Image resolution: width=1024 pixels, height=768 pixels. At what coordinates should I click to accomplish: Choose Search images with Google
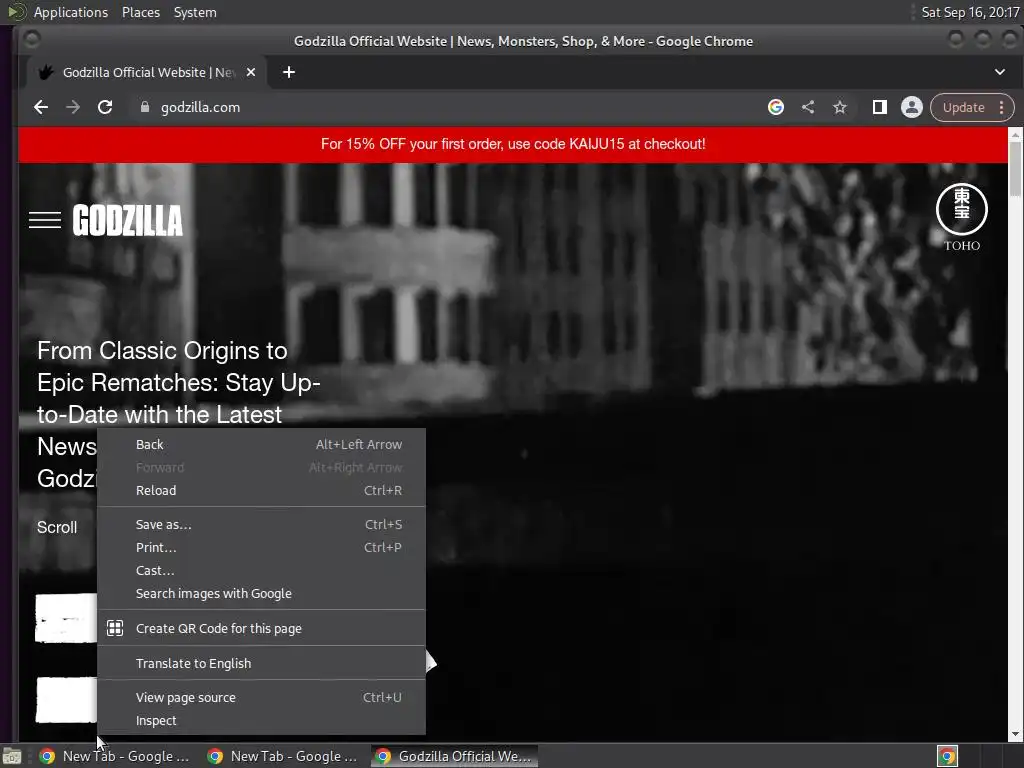tap(261, 594)
